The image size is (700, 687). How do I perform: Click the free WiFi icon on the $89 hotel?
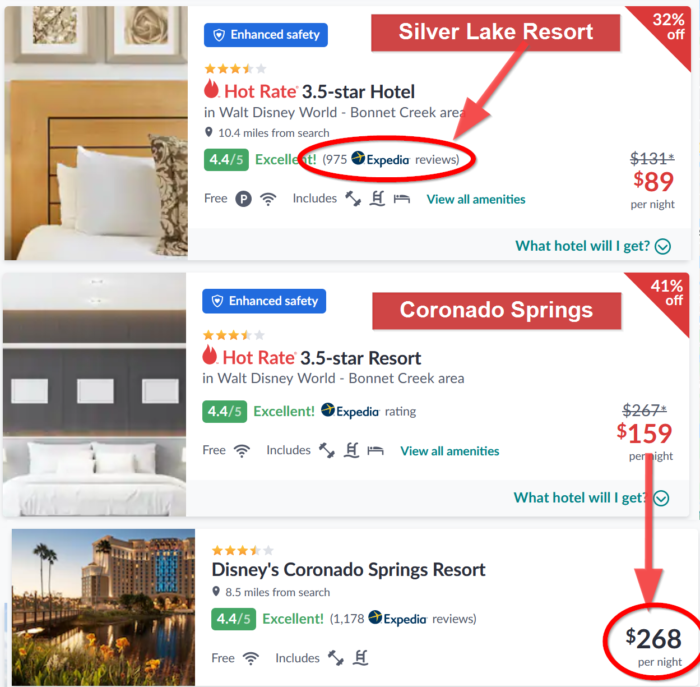point(268,199)
